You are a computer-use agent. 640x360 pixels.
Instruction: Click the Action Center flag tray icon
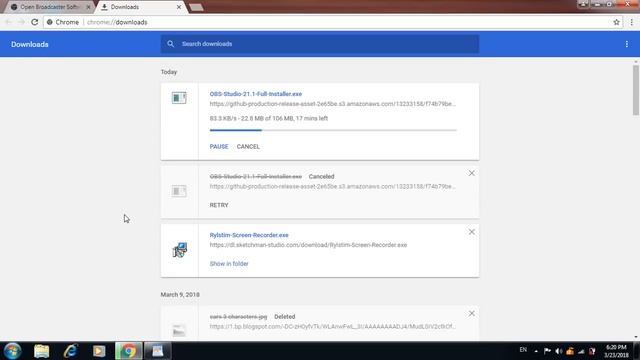(x=547, y=351)
